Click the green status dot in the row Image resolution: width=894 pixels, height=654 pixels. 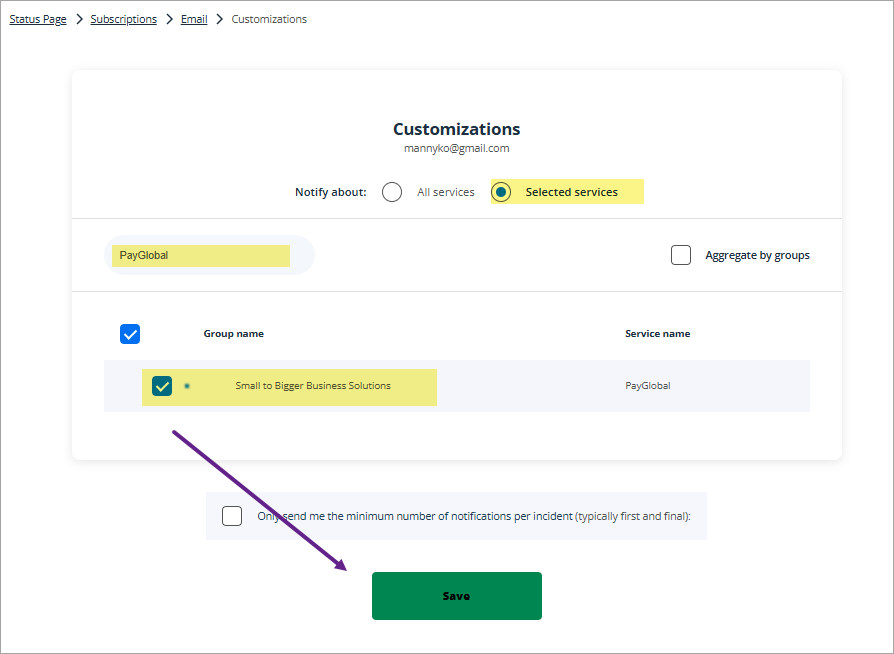(x=187, y=386)
